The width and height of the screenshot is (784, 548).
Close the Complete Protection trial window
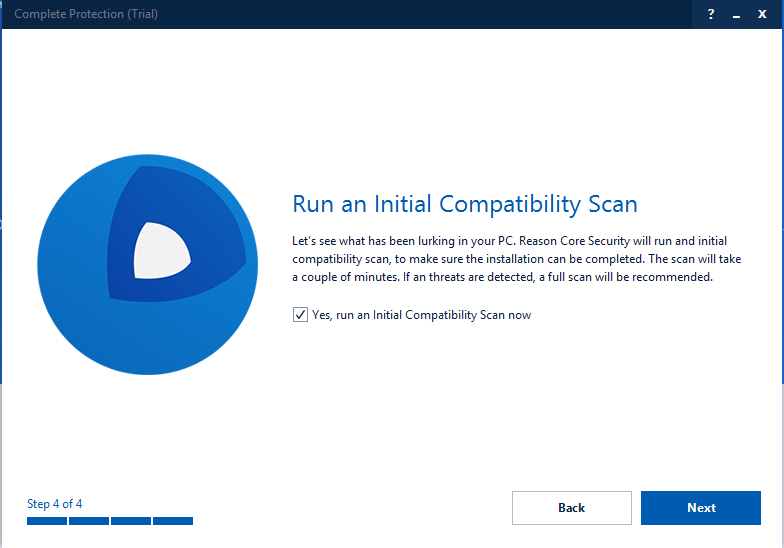pos(762,14)
